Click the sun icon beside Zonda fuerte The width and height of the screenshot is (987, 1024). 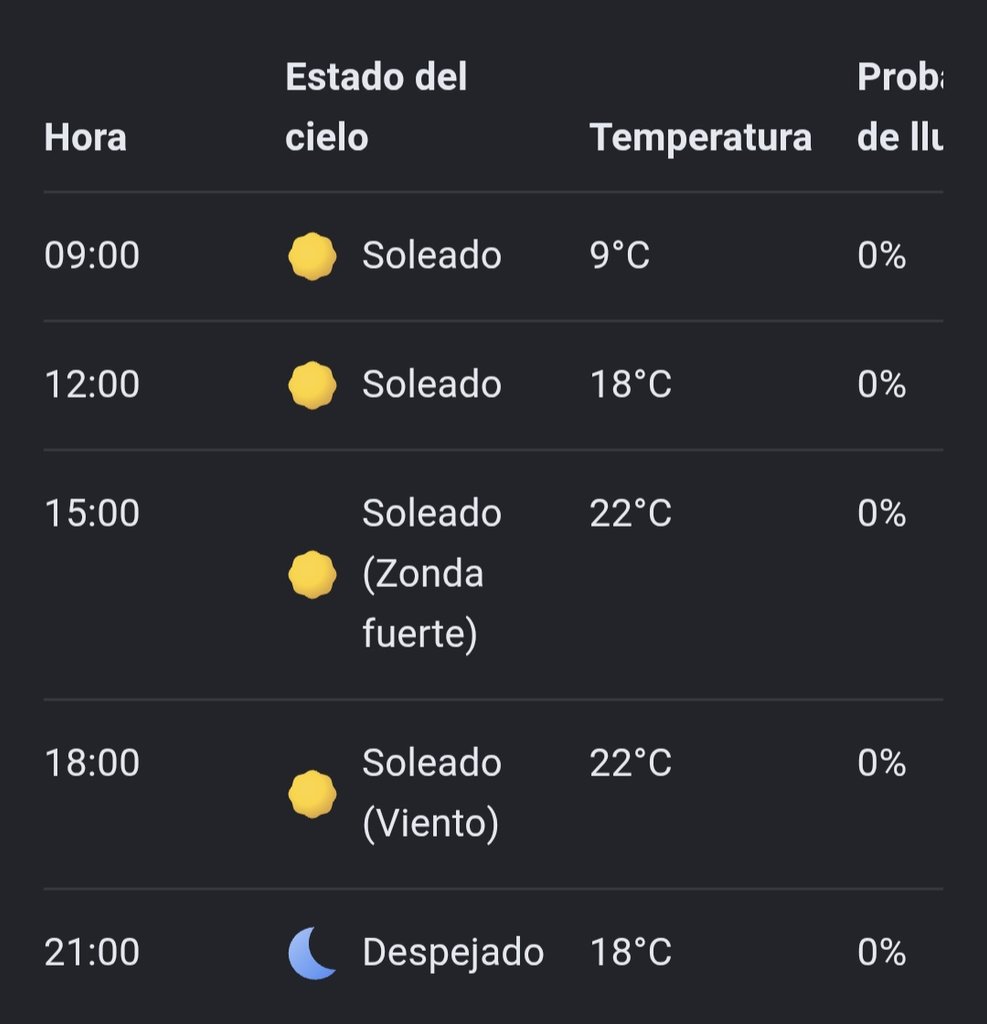(312, 575)
